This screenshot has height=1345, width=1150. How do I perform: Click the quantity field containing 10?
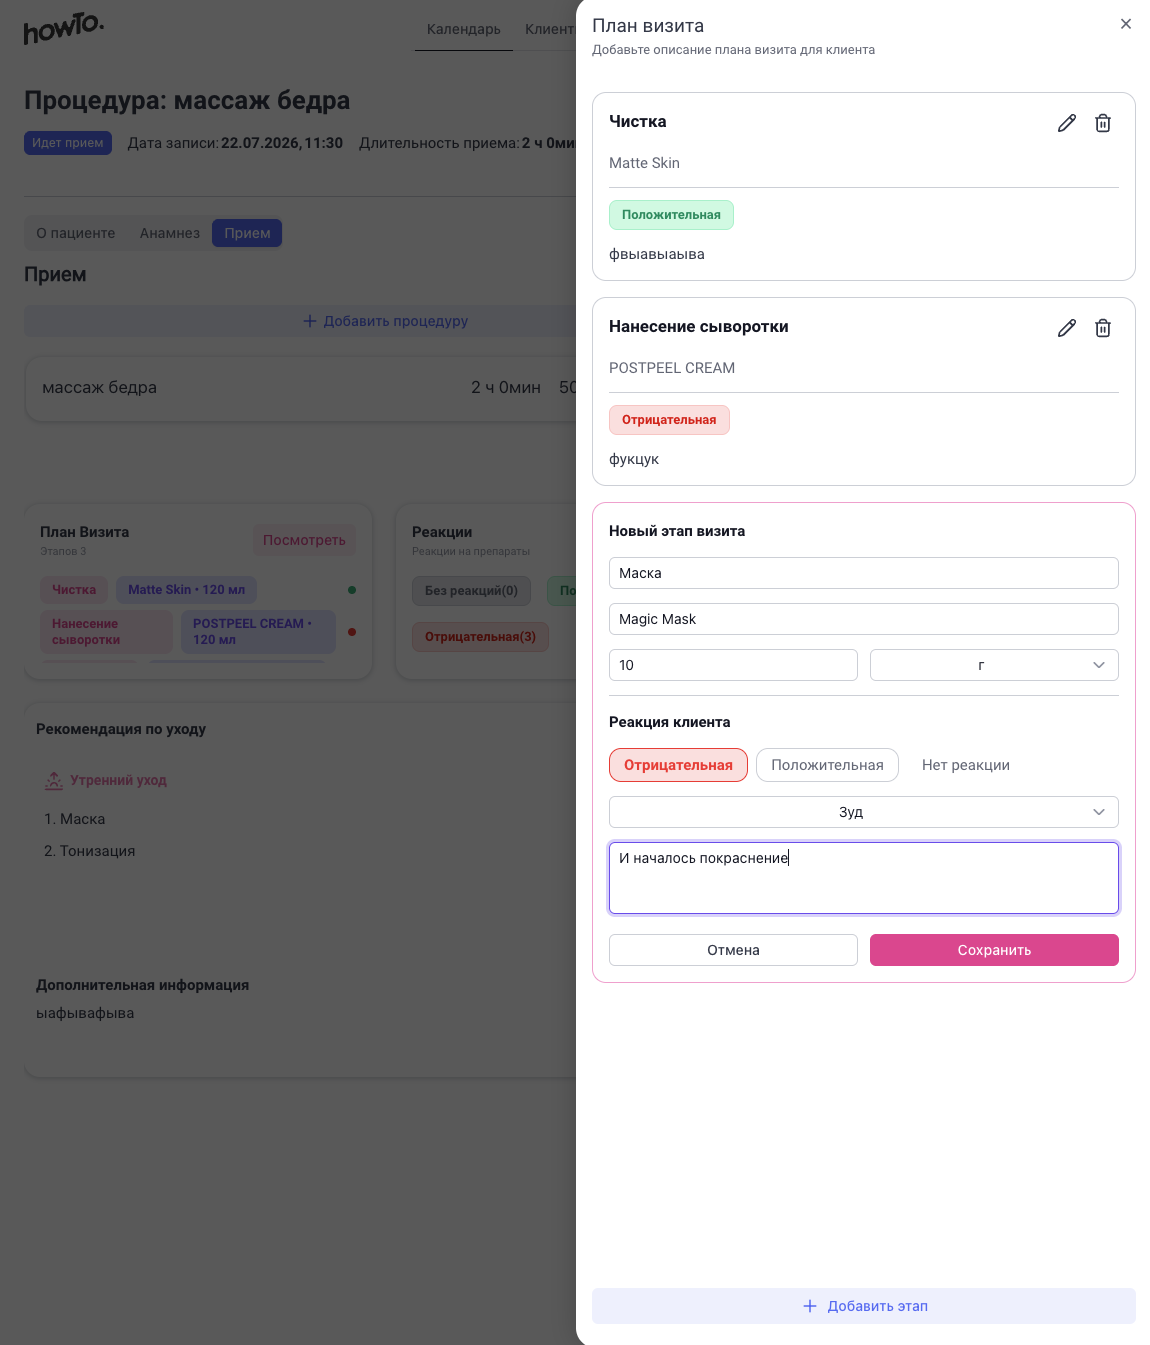click(x=733, y=665)
